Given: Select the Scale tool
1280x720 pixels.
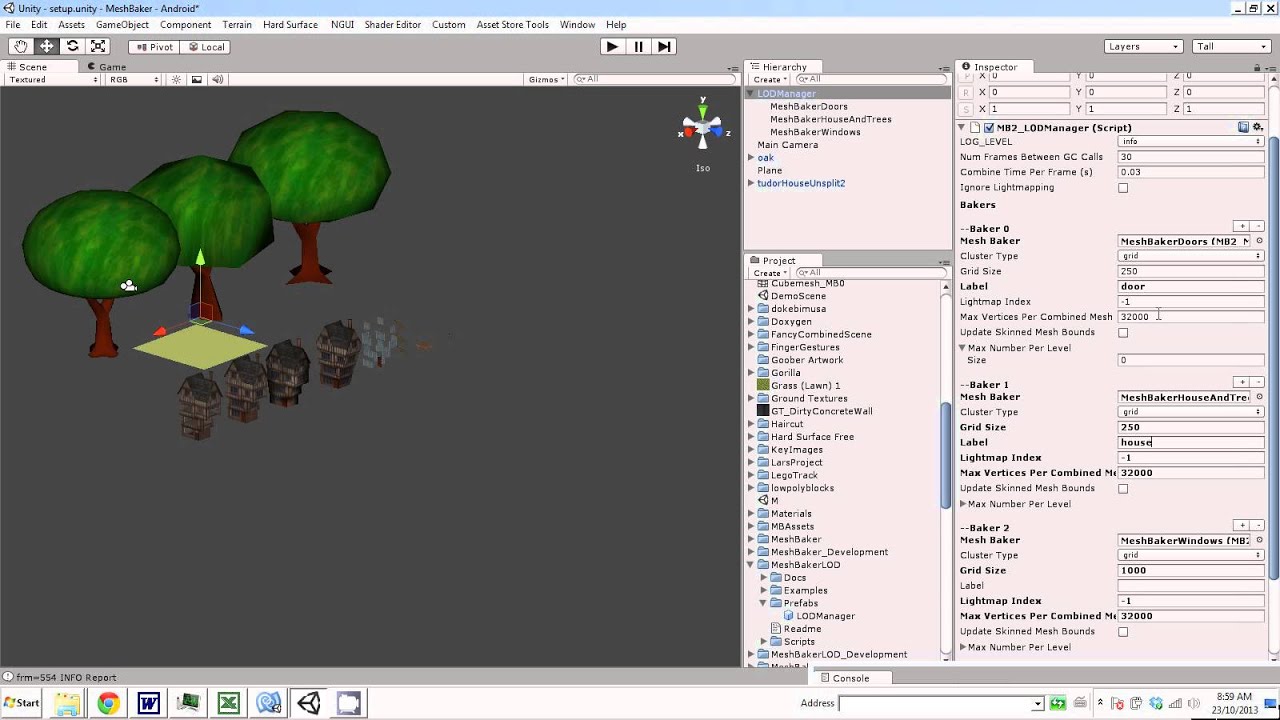Looking at the screenshot, I should pos(98,46).
